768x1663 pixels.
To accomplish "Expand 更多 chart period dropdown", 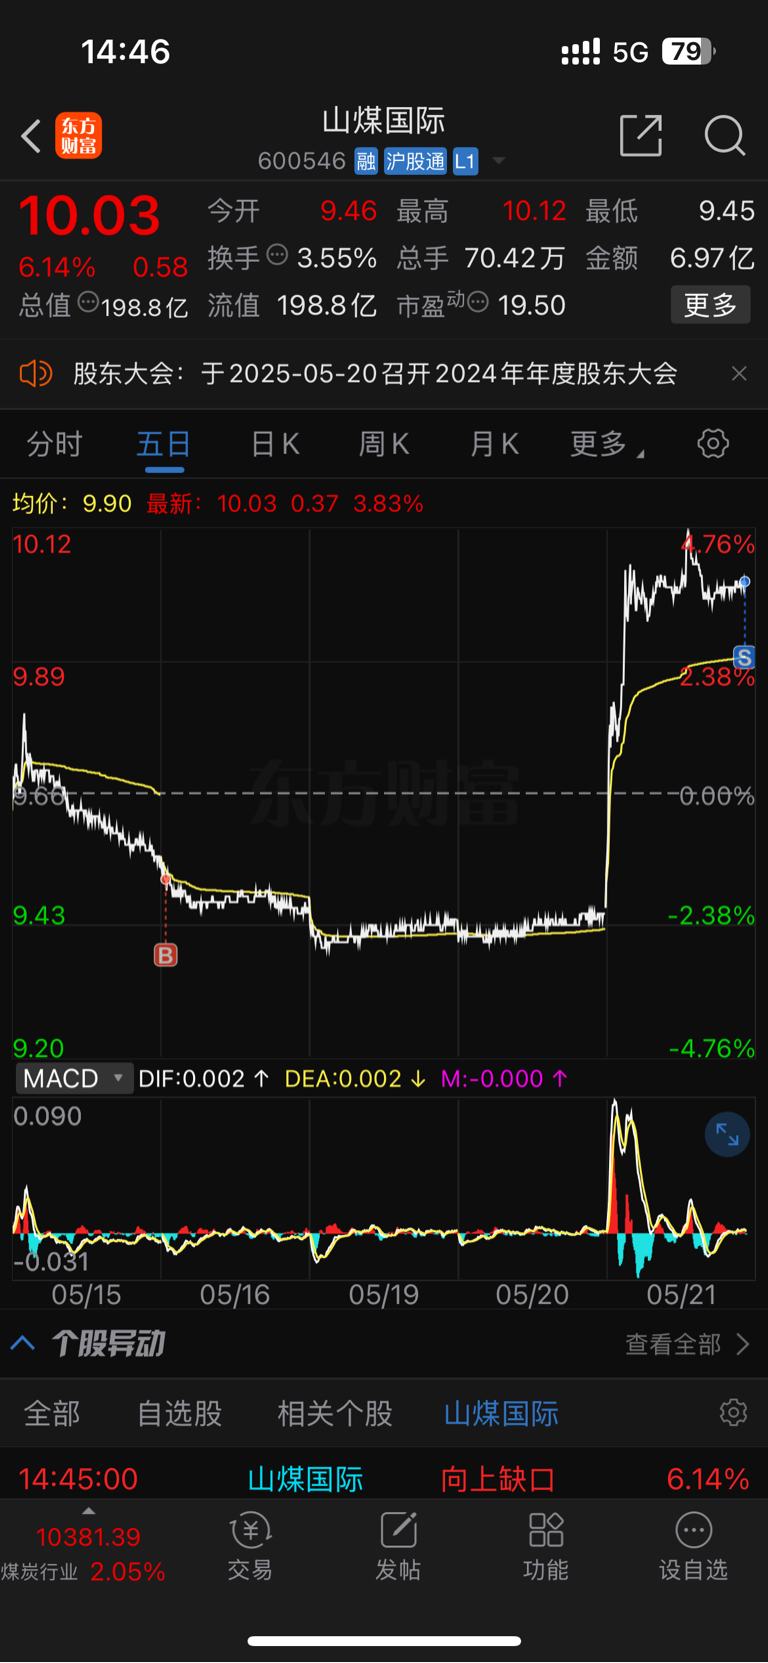I will 606,444.
